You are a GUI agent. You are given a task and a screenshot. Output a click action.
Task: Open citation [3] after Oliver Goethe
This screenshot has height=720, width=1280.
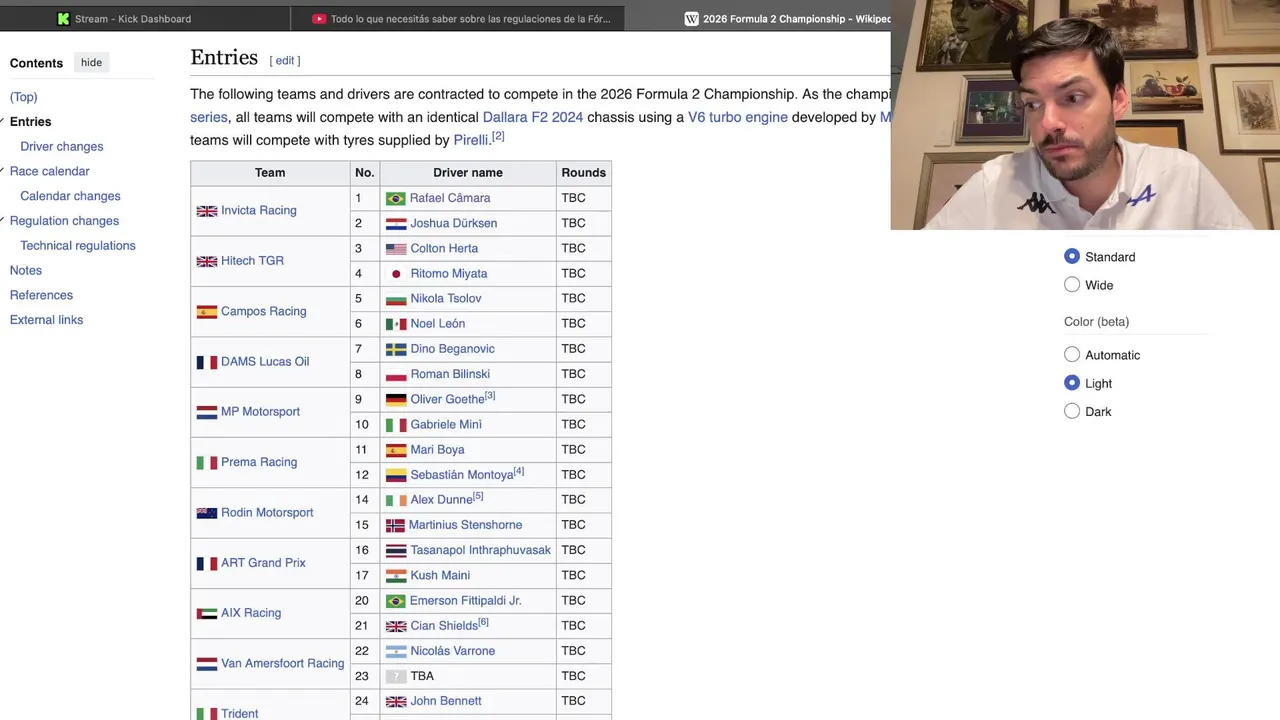pos(490,396)
